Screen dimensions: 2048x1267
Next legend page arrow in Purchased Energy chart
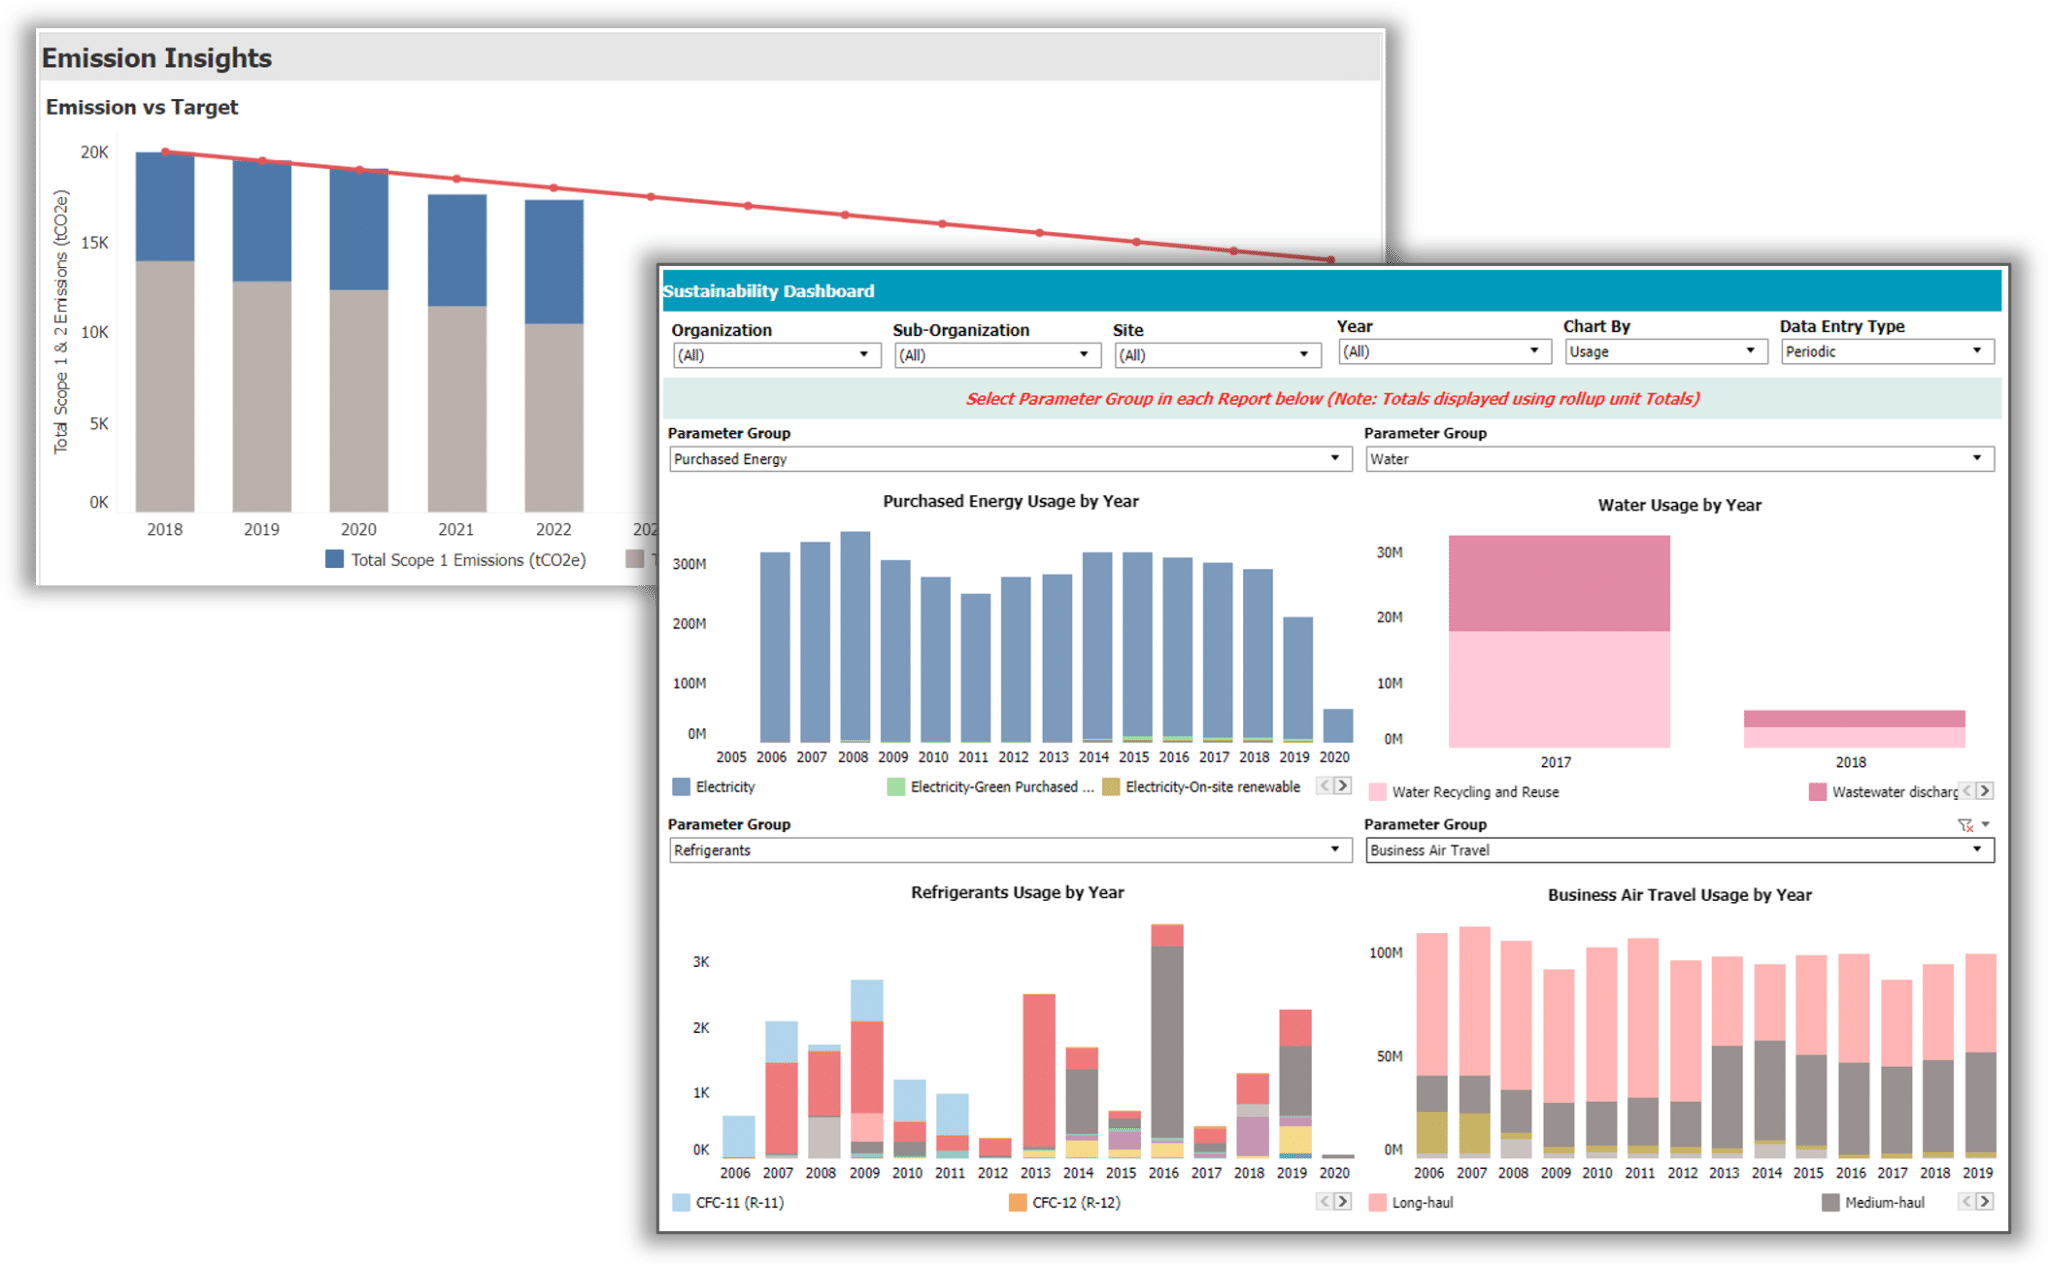1342,786
